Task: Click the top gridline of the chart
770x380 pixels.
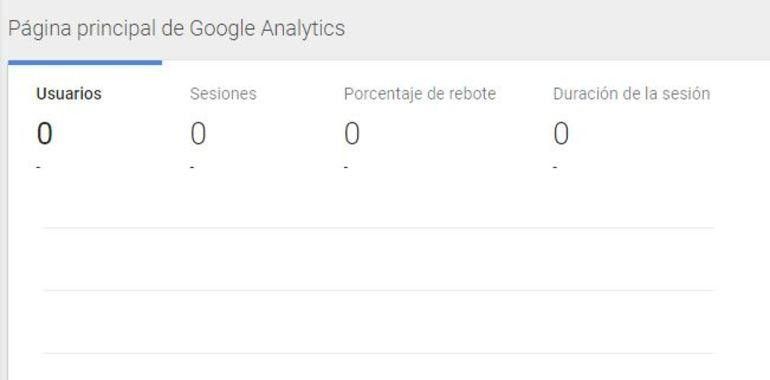Action: point(378,228)
